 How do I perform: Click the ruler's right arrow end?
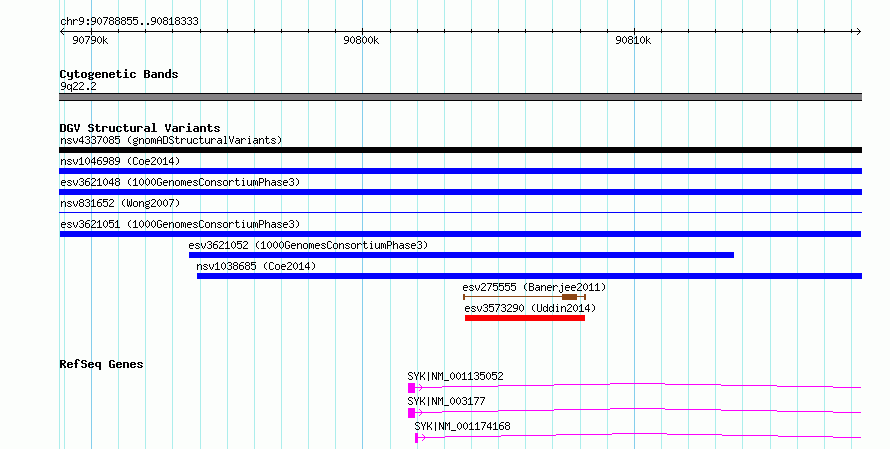(x=859, y=32)
